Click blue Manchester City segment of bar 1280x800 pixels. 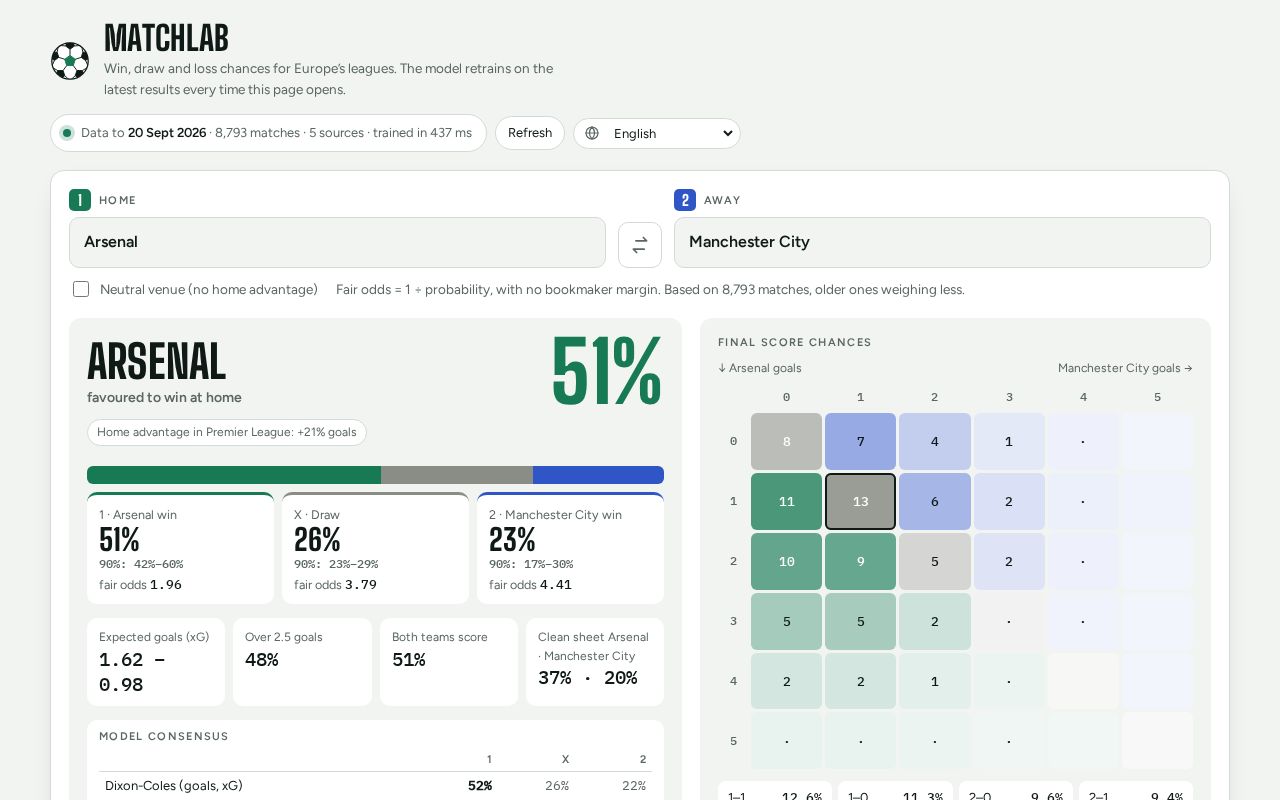click(x=598, y=475)
